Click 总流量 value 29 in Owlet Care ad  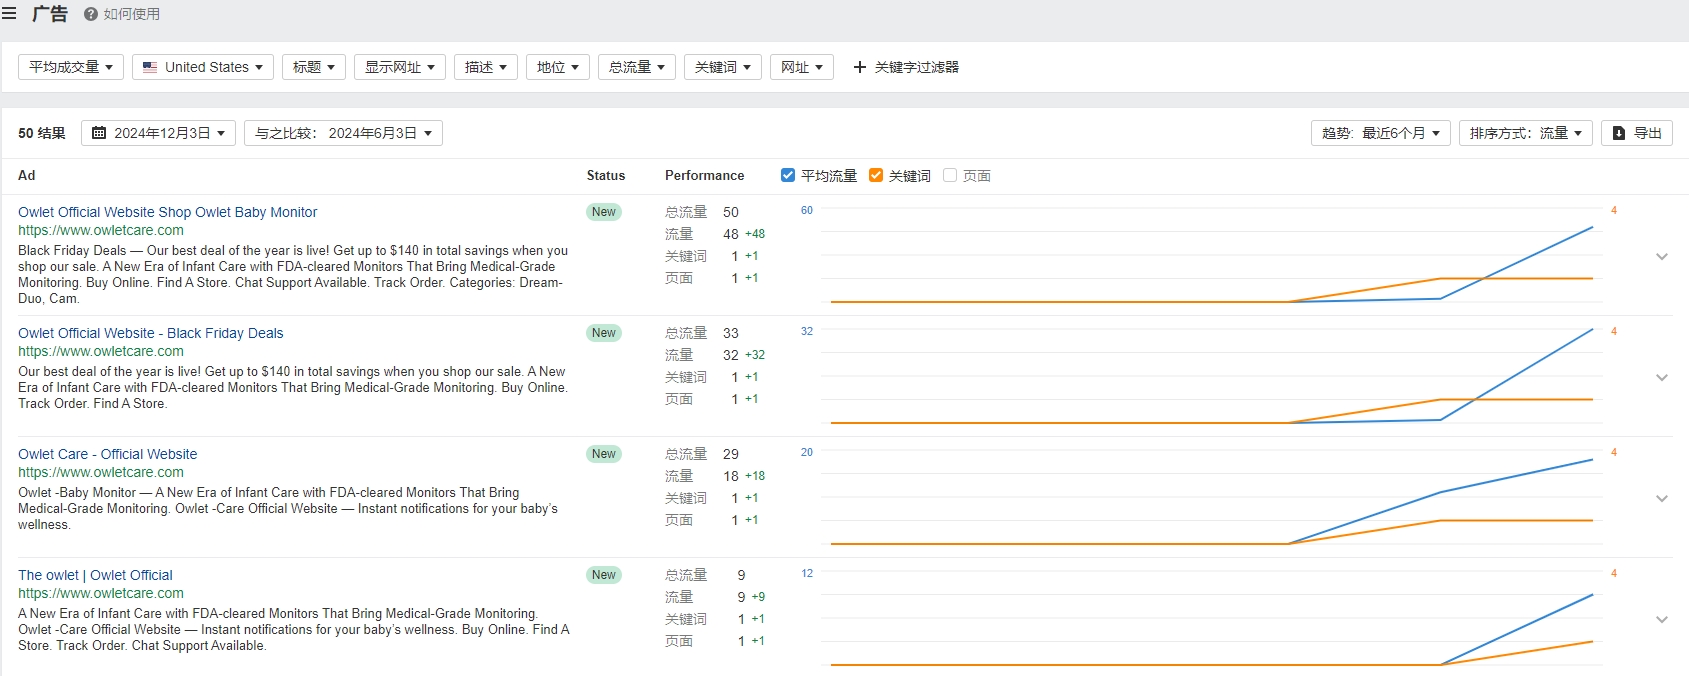(x=731, y=454)
